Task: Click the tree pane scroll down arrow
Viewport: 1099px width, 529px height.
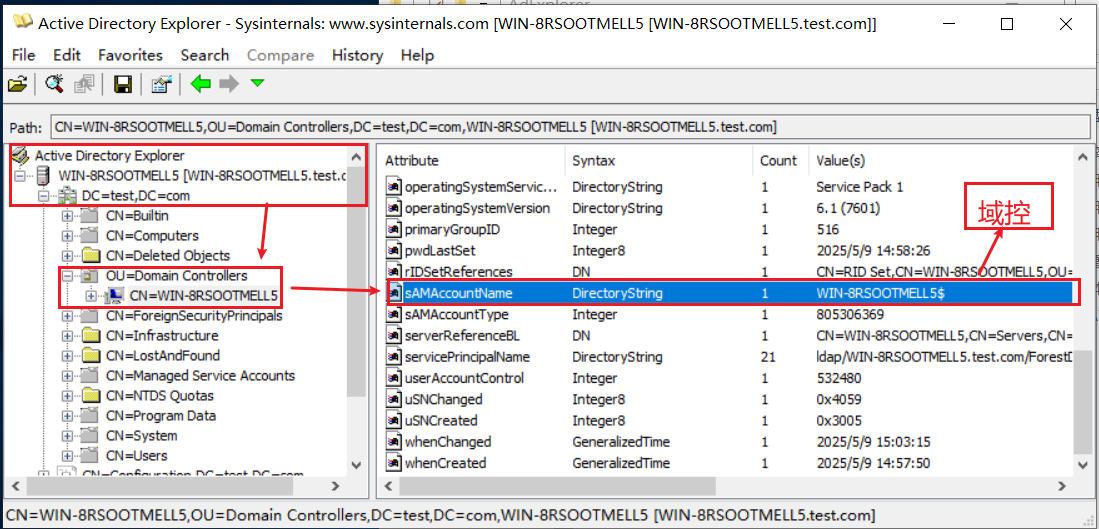Action: pyautogui.click(x=357, y=465)
